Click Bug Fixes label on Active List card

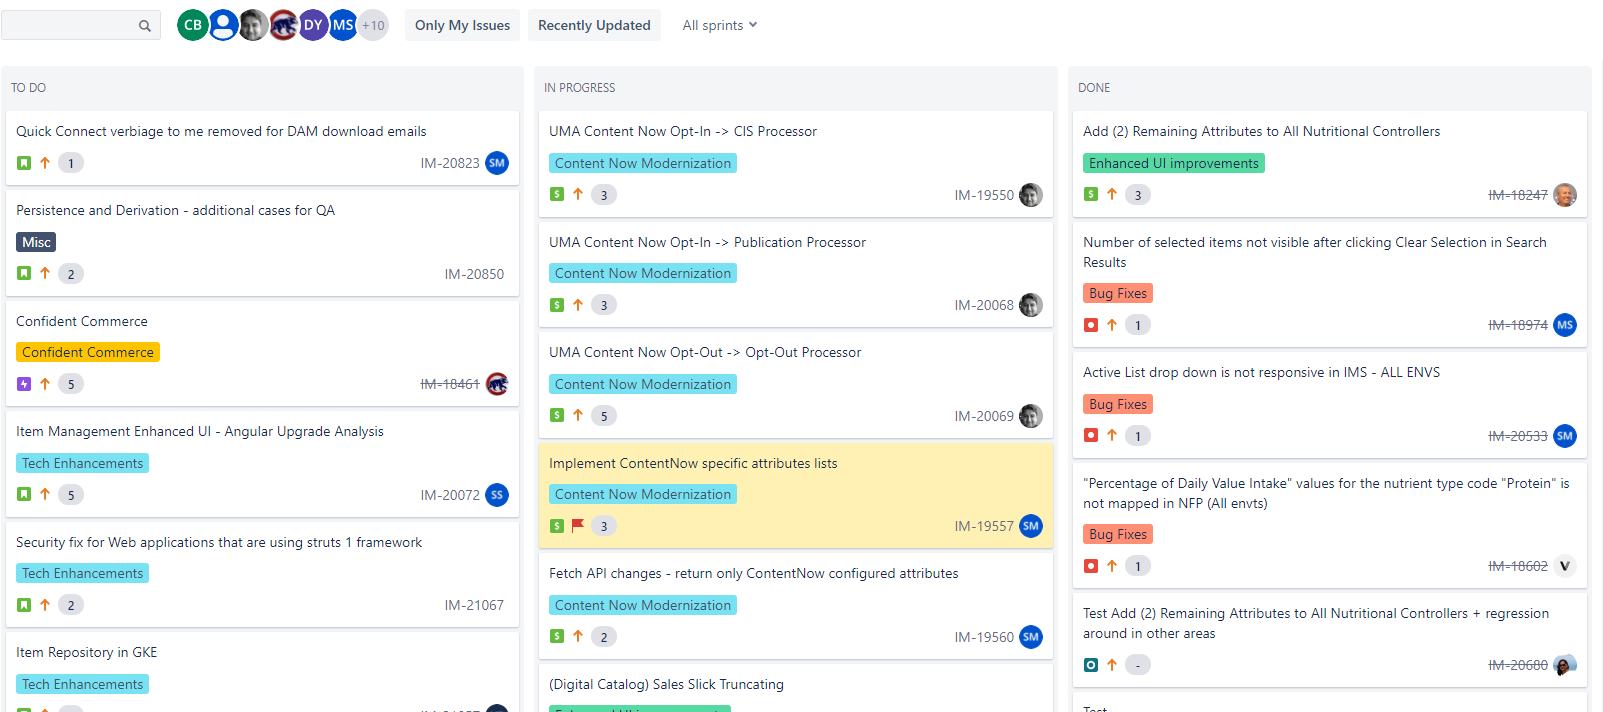tap(1118, 404)
